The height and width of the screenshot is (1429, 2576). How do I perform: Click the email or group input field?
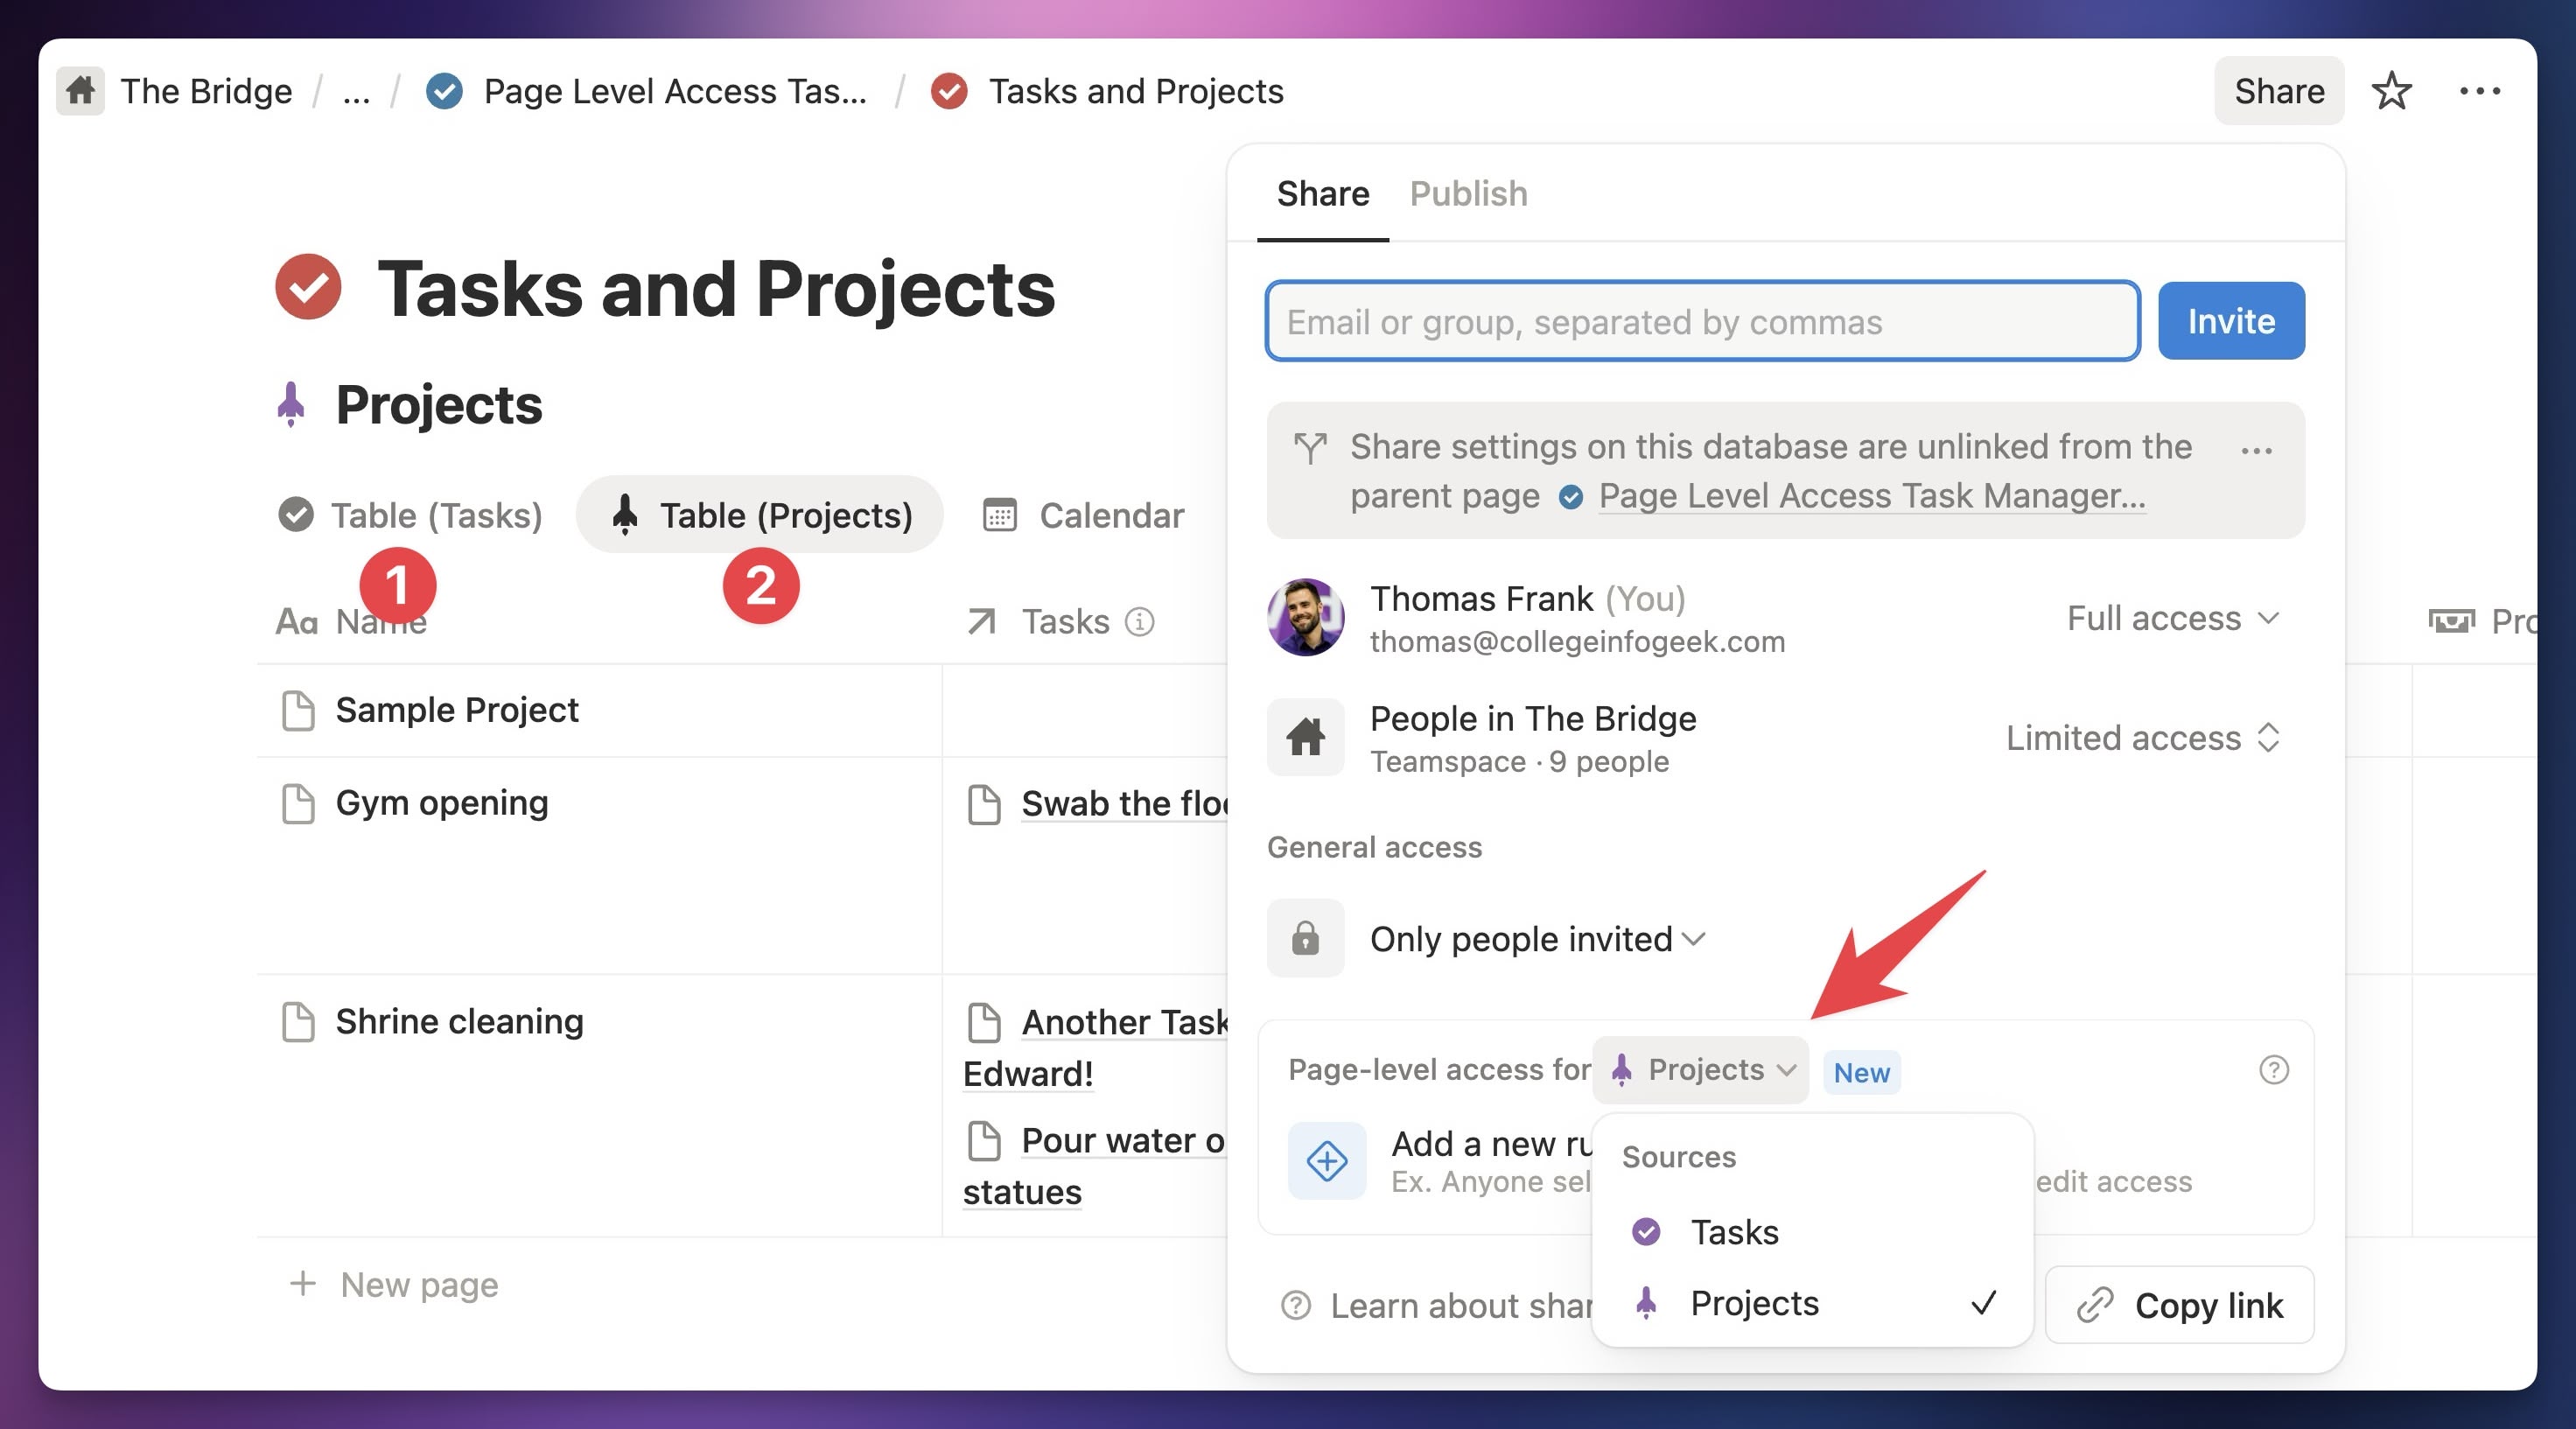tap(1702, 321)
